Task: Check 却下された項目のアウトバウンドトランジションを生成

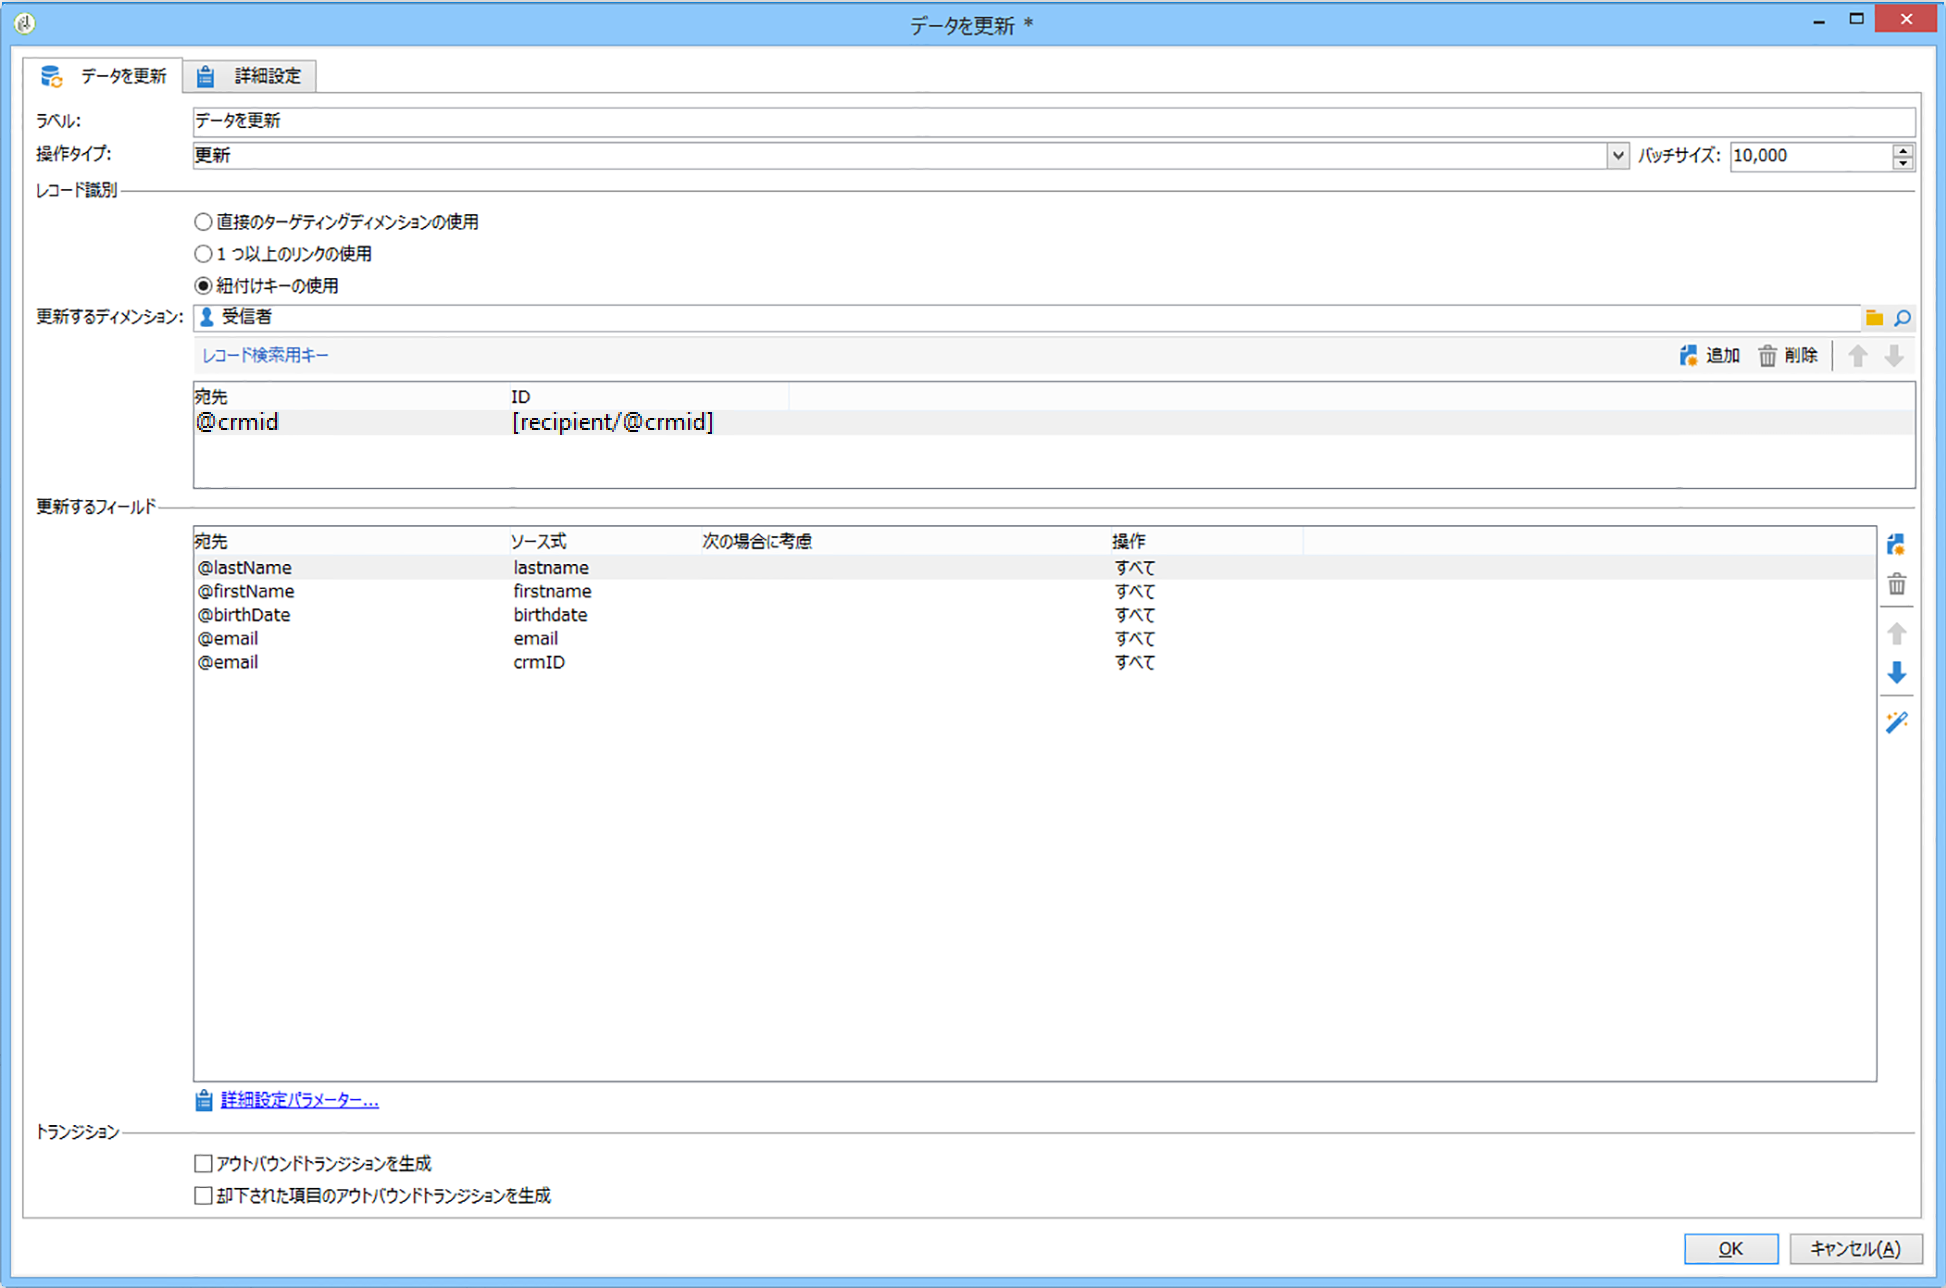Action: pos(204,1196)
